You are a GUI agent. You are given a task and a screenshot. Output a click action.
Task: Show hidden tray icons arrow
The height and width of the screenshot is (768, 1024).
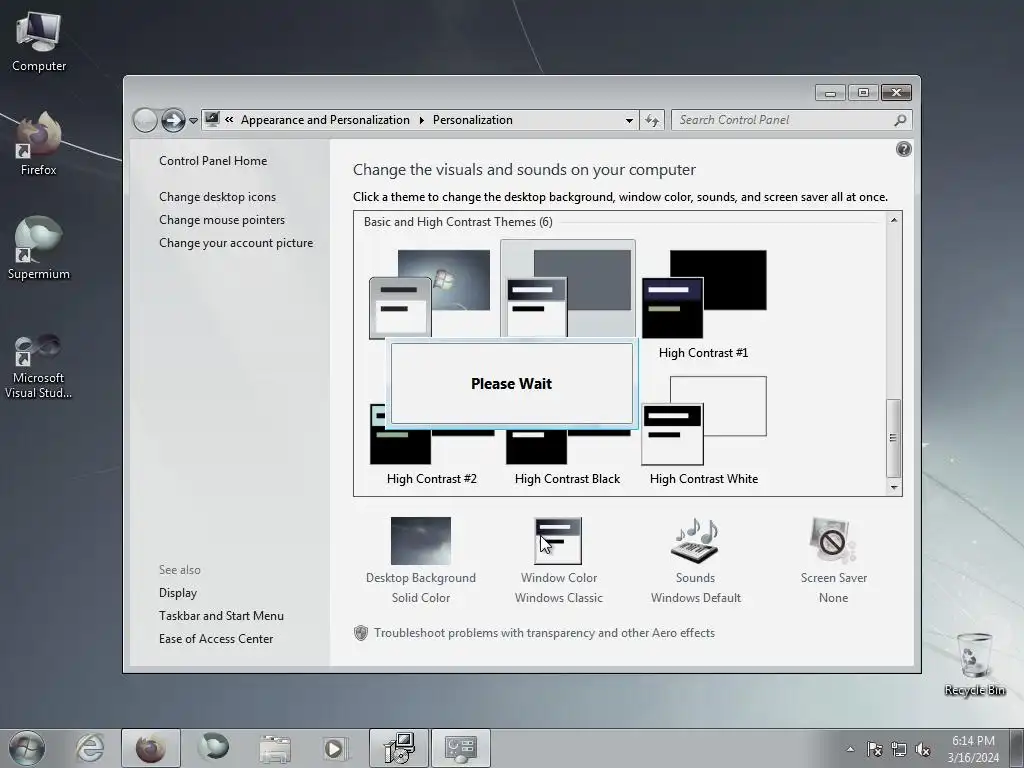(x=850, y=749)
